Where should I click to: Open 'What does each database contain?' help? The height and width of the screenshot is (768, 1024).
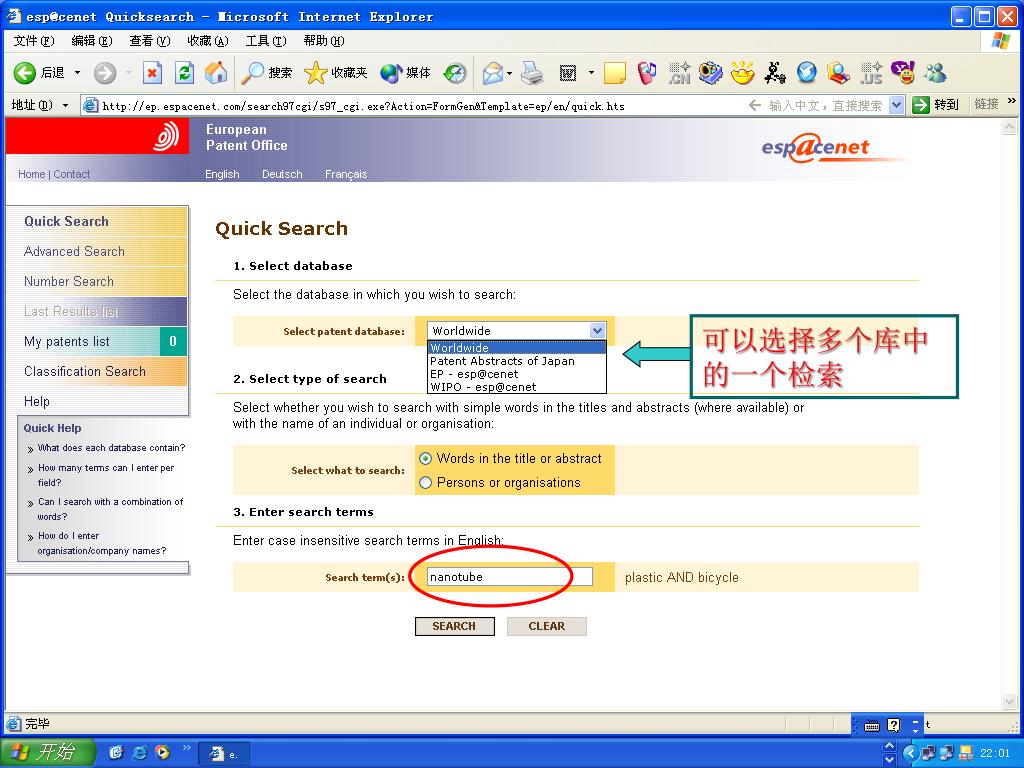(x=111, y=448)
